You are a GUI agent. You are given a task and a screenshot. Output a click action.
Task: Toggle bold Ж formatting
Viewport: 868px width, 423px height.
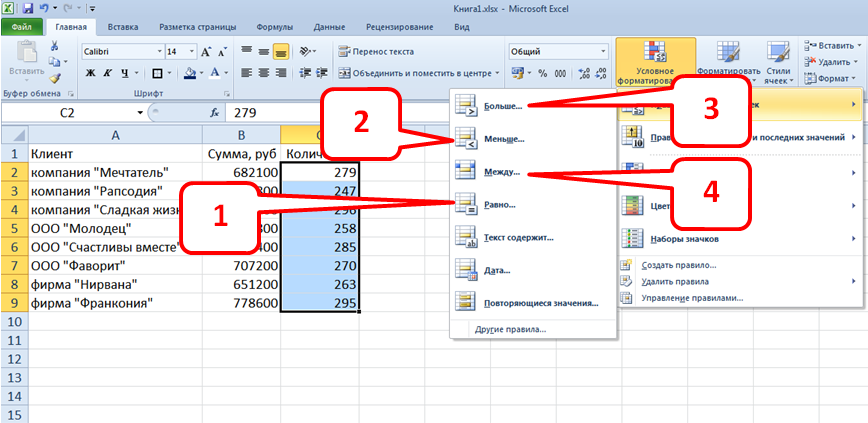click(90, 73)
